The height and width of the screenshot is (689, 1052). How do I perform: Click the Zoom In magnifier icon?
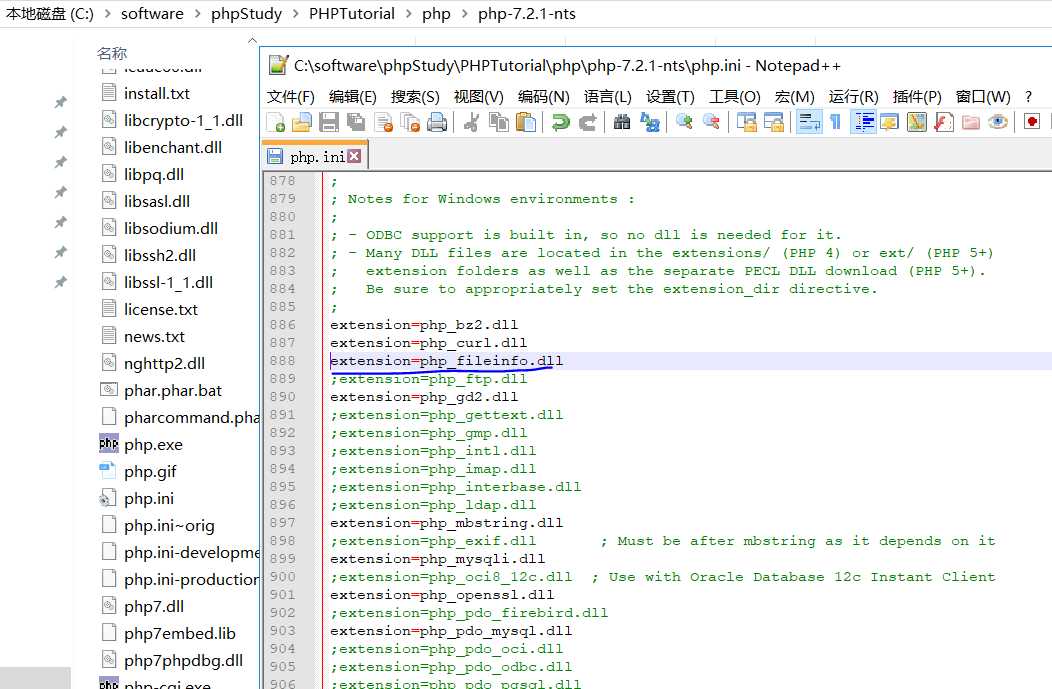(684, 122)
